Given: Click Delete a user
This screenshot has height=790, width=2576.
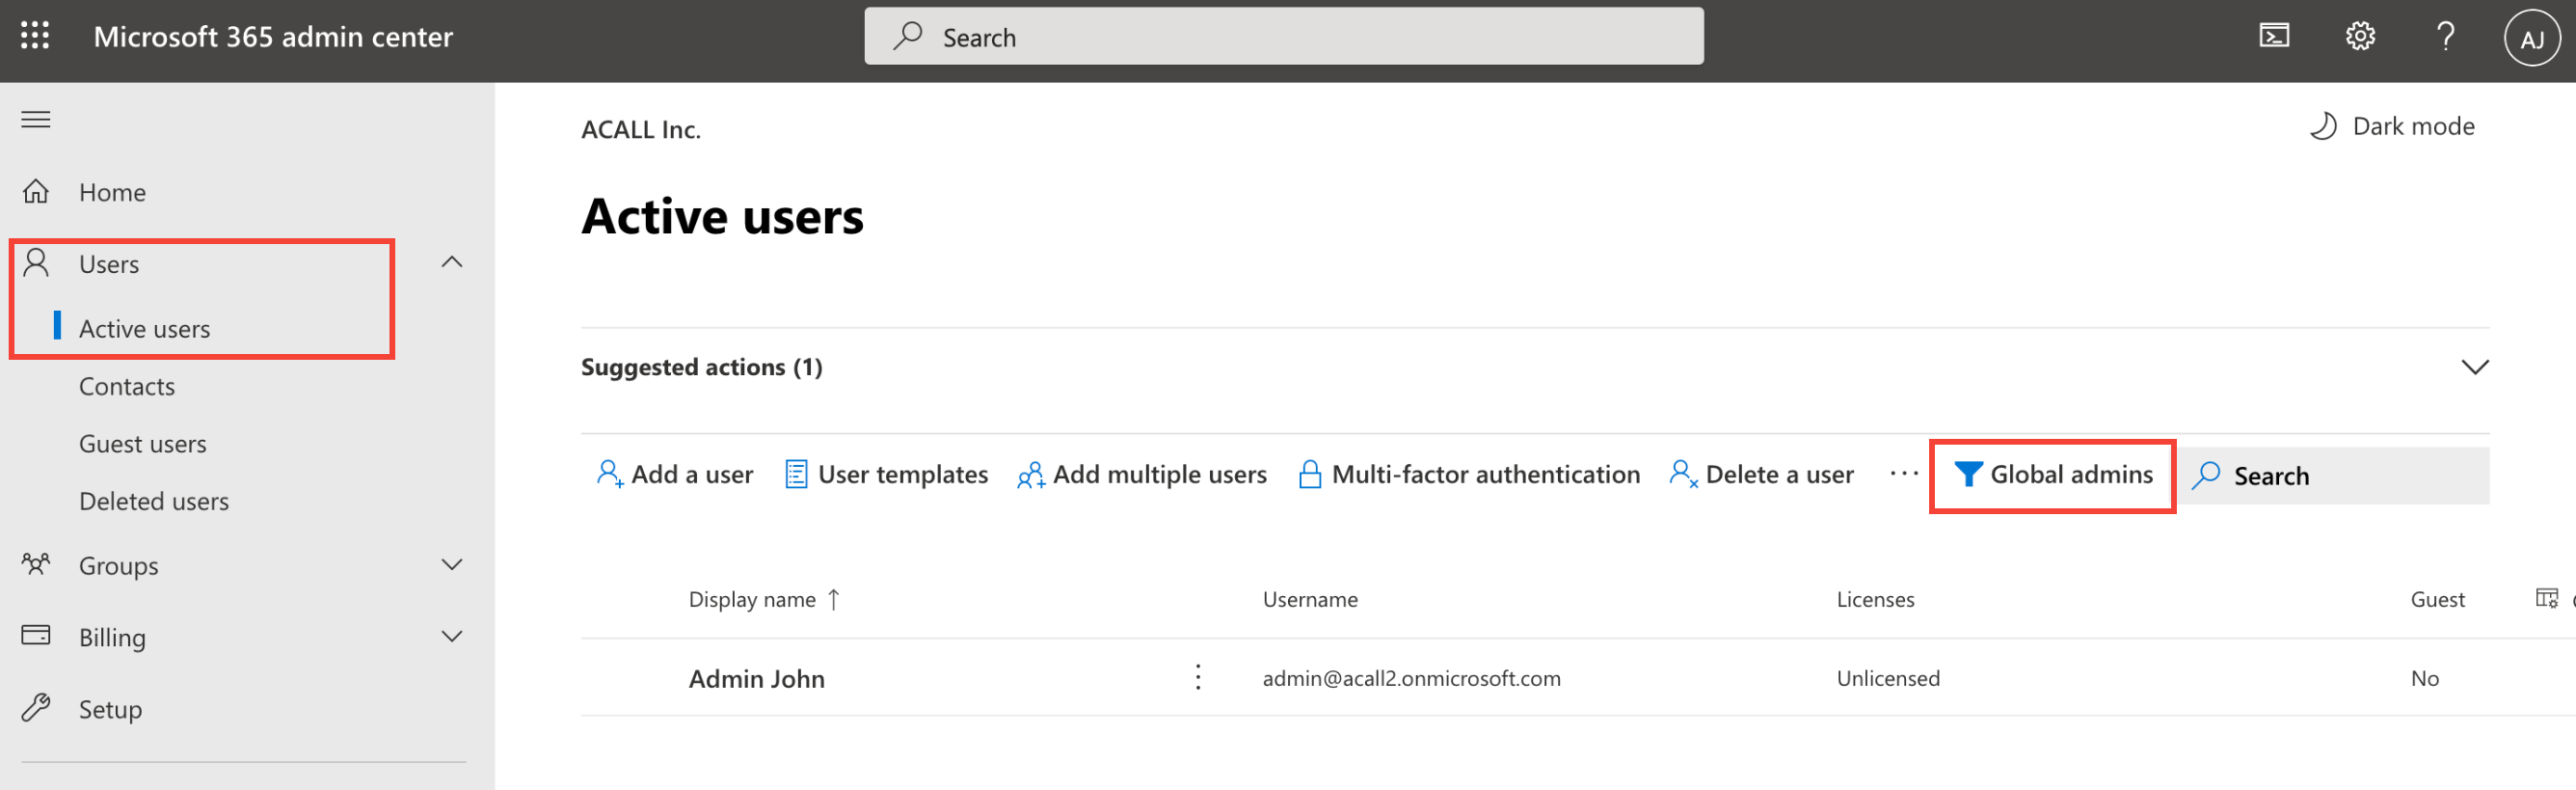Looking at the screenshot, I should coord(1761,474).
